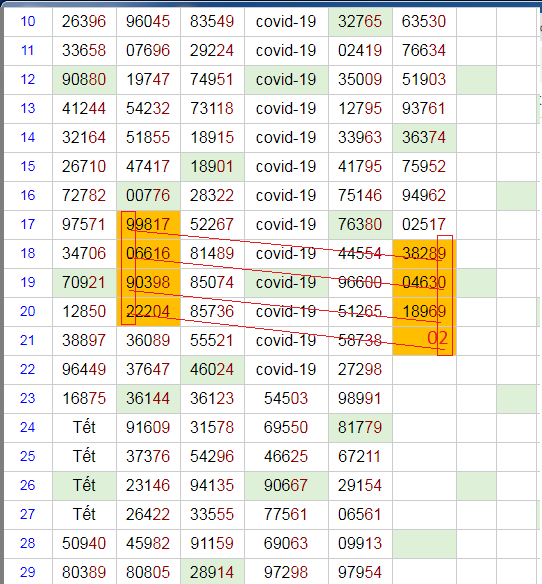Select first Tết cell in row 24

[84, 428]
